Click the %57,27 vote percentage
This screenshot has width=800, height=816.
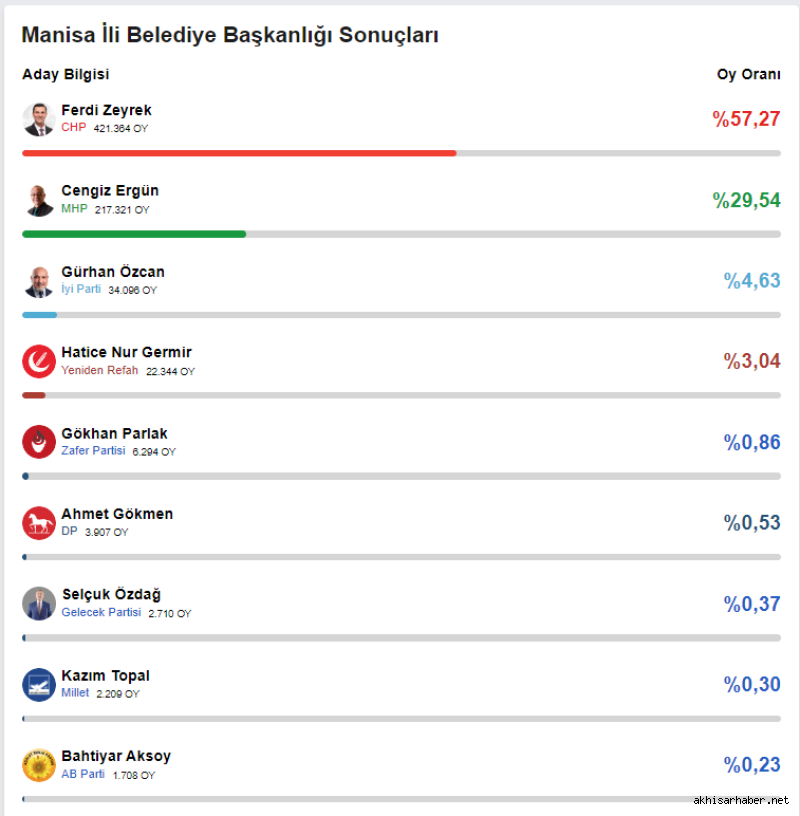tap(746, 119)
